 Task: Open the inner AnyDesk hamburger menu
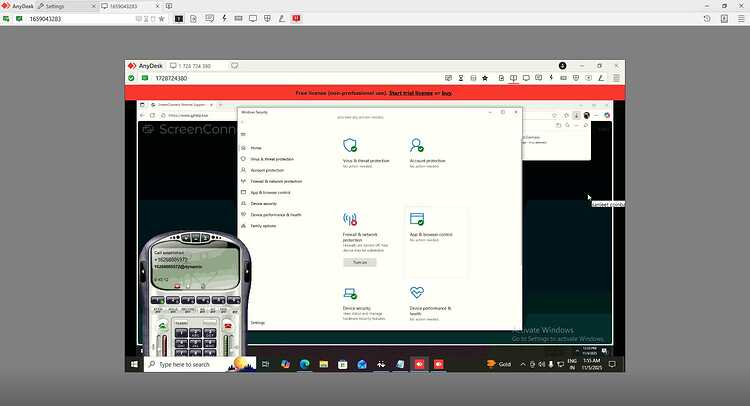click(x=617, y=78)
